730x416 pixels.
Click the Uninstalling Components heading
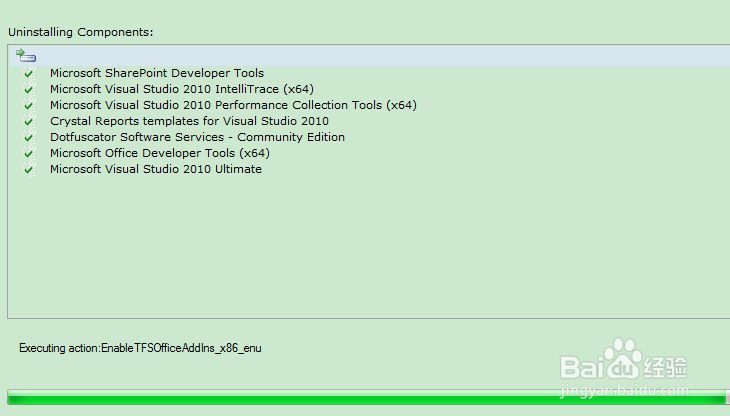pyautogui.click(x=81, y=32)
